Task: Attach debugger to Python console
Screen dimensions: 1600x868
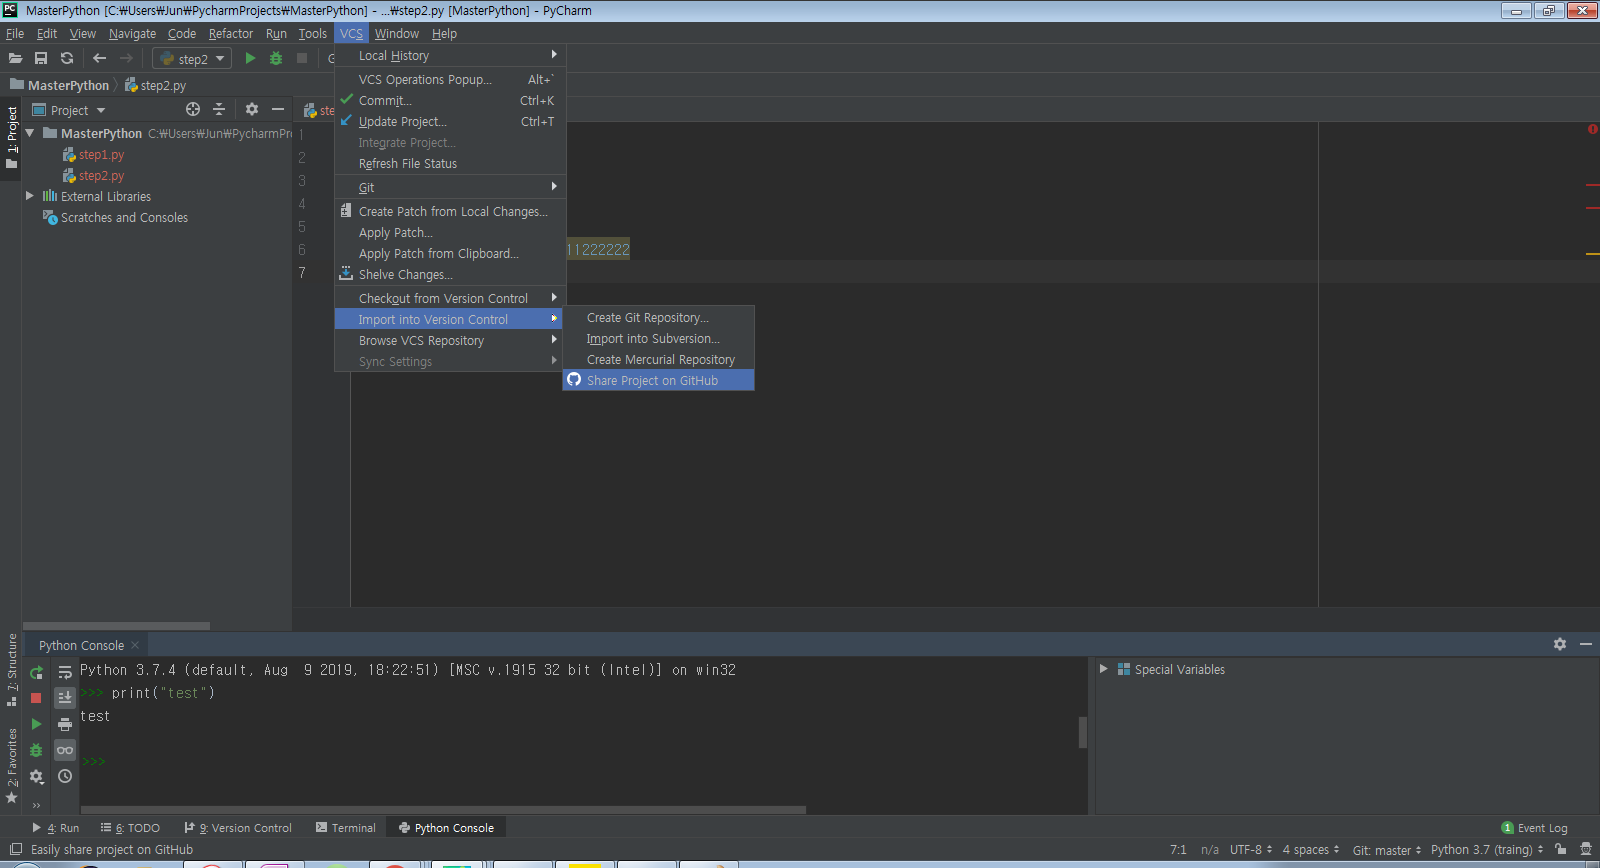Action: tap(36, 750)
